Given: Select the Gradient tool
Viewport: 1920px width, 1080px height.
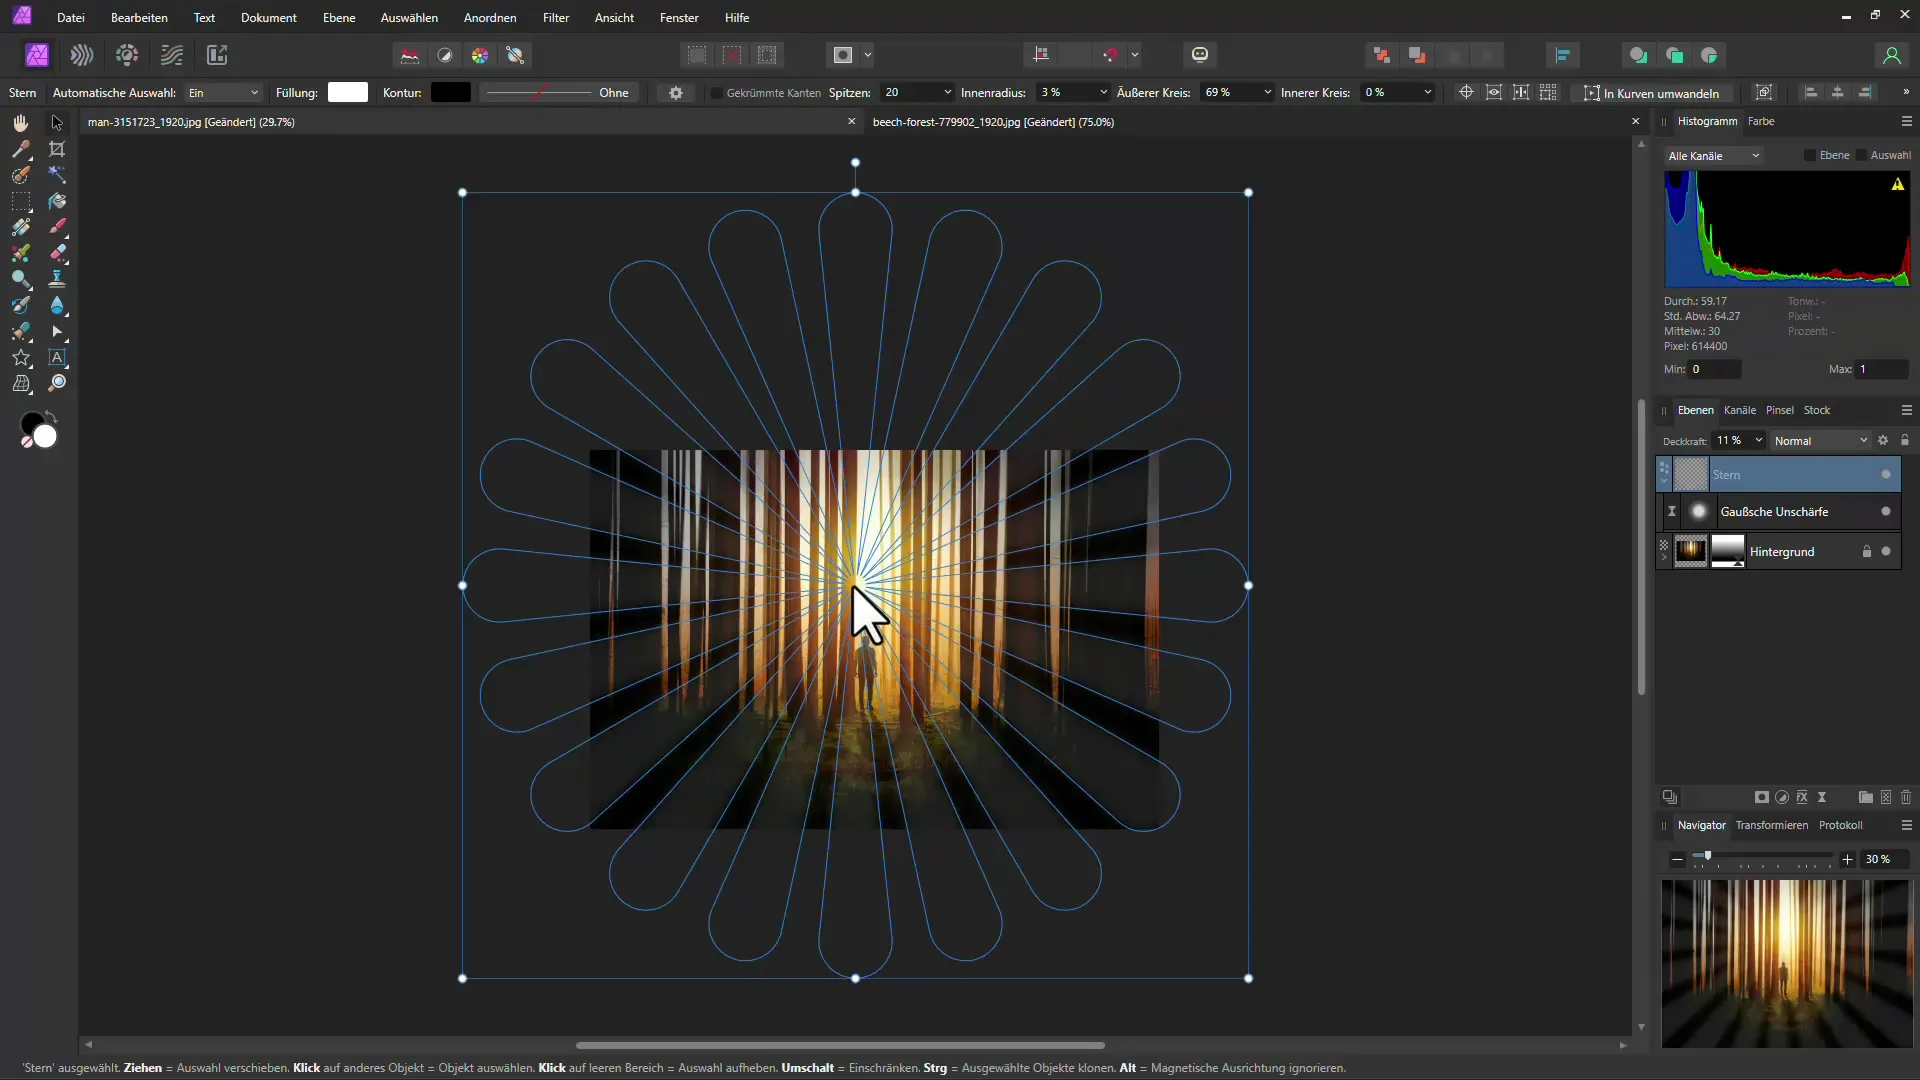Looking at the screenshot, I should tap(20, 227).
